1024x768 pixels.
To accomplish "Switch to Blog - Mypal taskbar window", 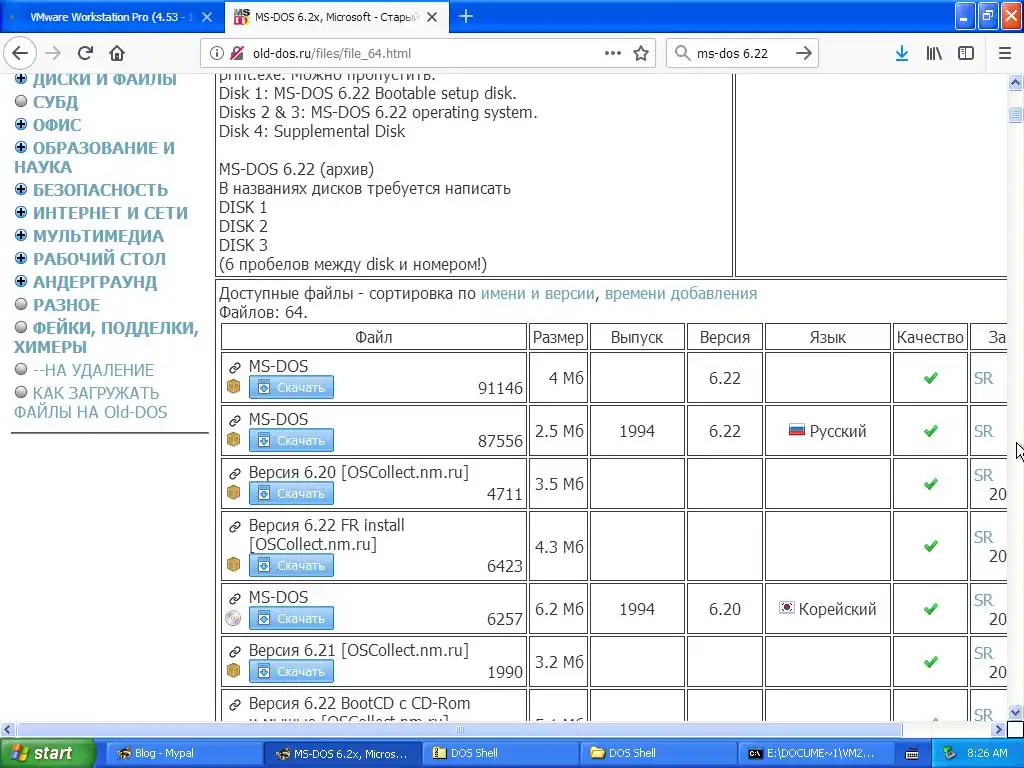I will (x=183, y=753).
